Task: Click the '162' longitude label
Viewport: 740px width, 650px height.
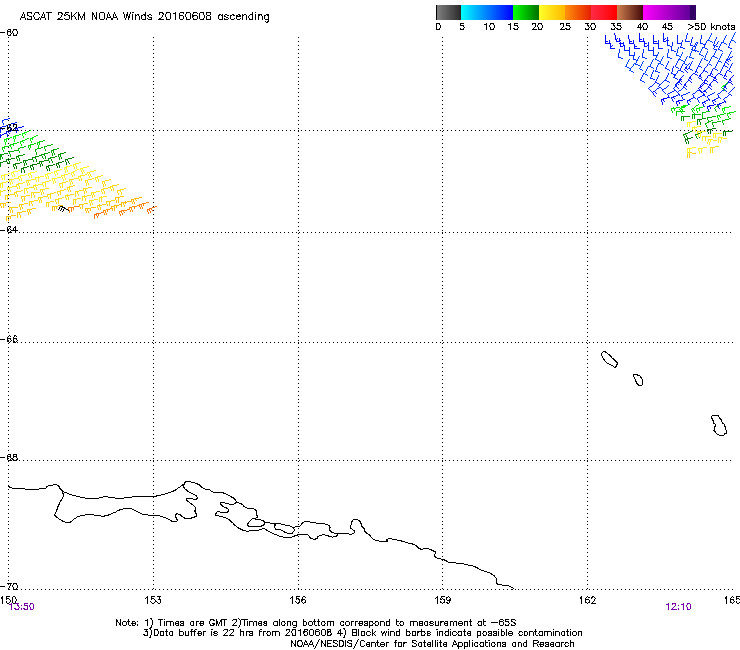Action: (x=588, y=600)
